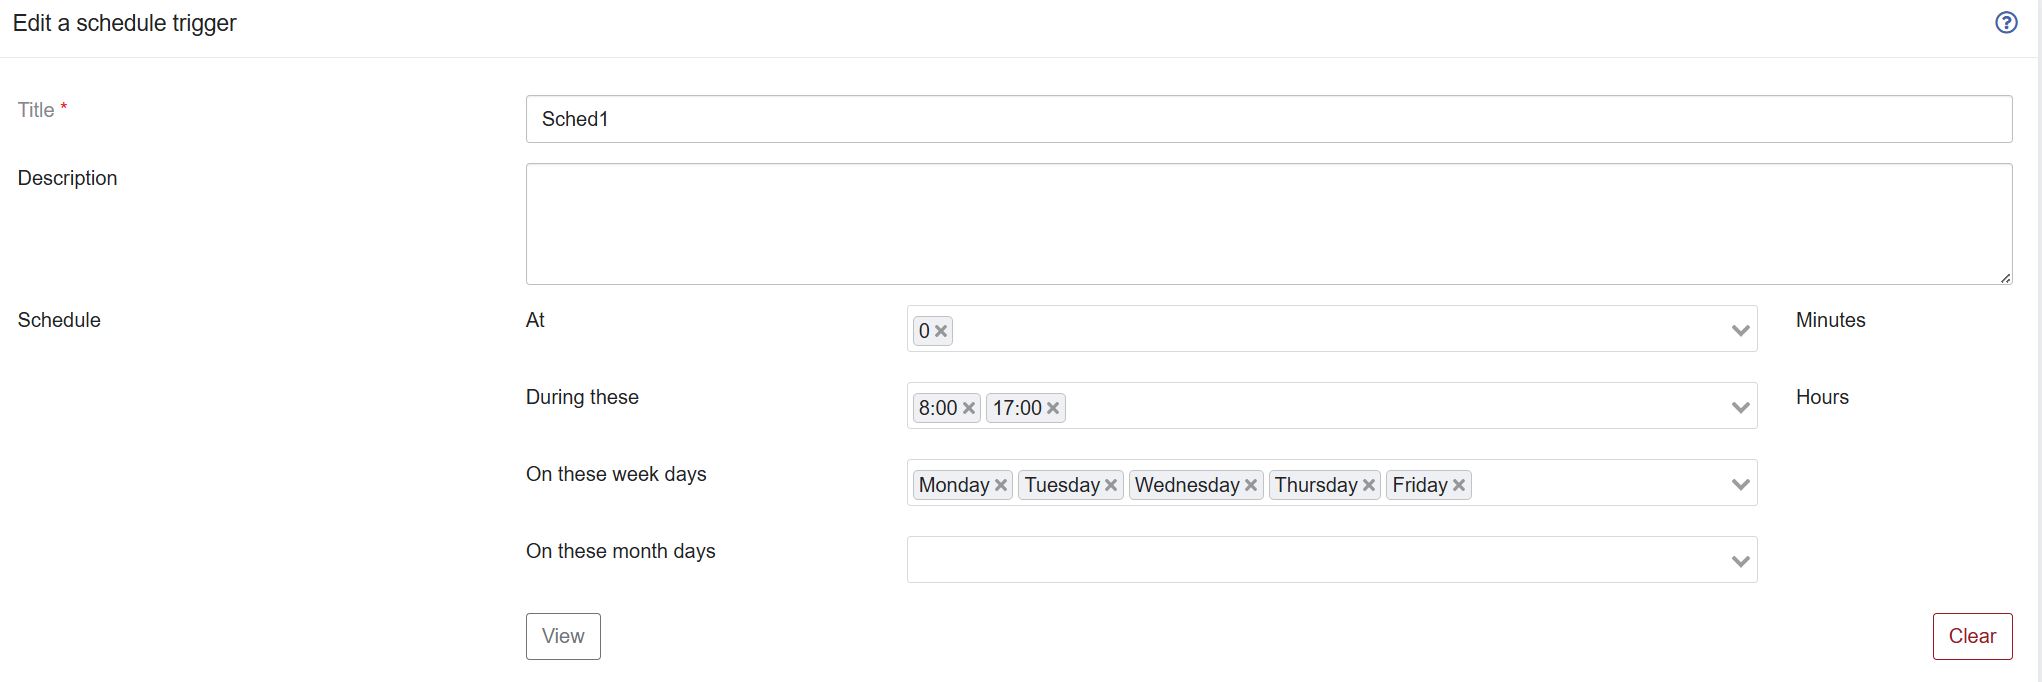The height and width of the screenshot is (682, 2042).
Task: Open the help question mark icon
Action: point(2006,23)
